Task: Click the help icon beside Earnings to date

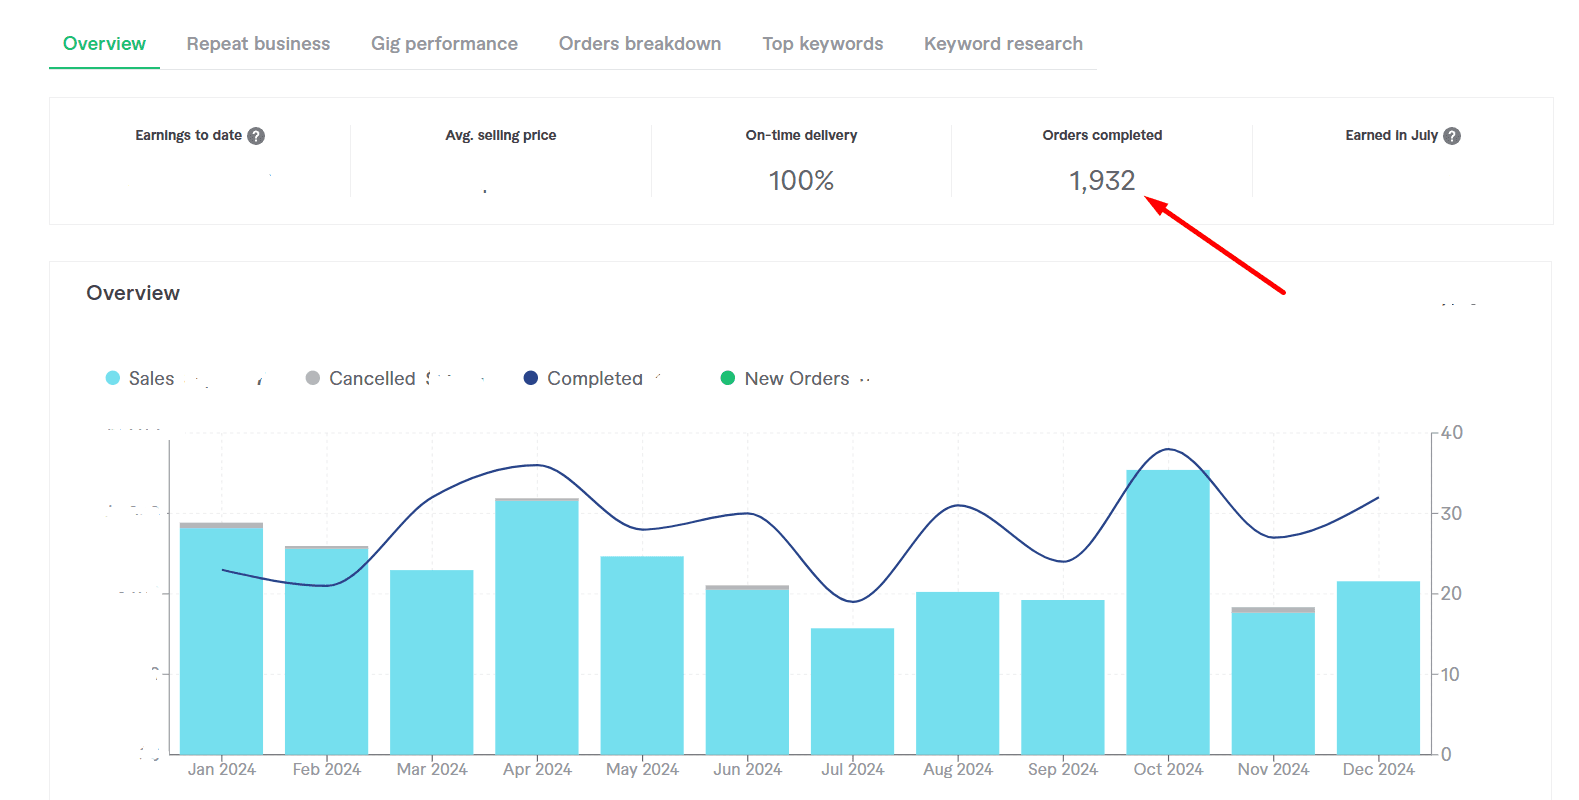Action: coord(256,136)
